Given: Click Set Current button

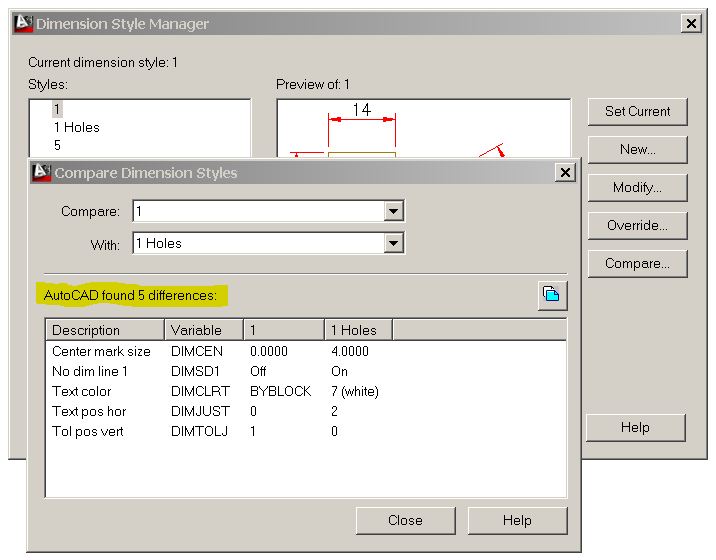Looking at the screenshot, I should (637, 111).
